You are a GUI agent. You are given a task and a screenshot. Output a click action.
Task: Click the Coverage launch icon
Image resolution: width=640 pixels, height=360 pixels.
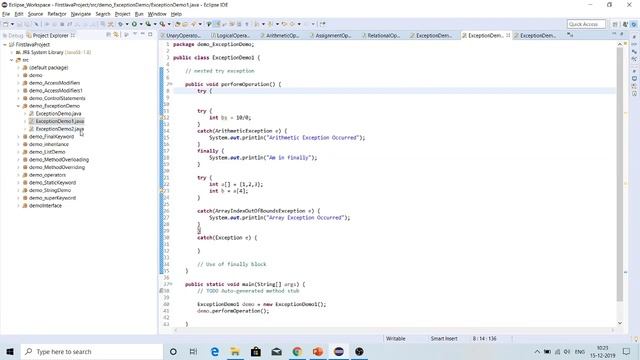click(148, 24)
